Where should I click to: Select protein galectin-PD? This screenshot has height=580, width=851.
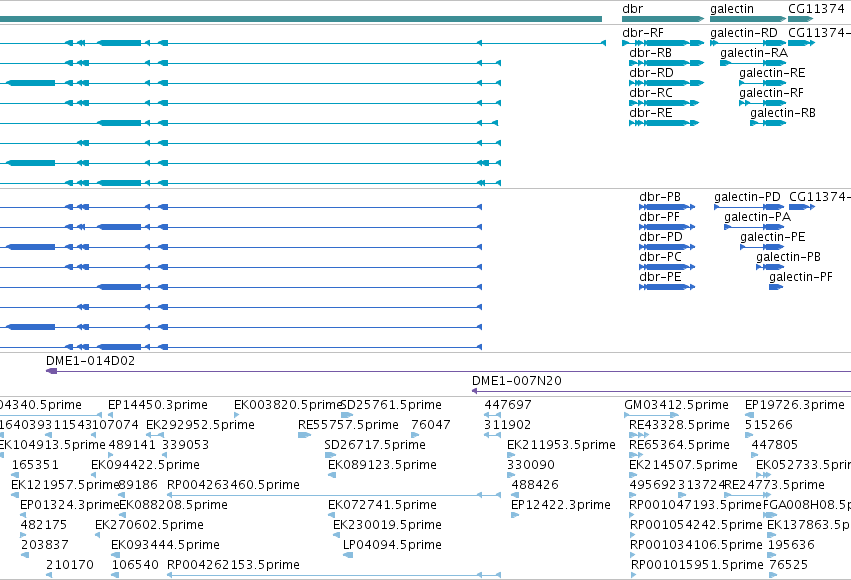click(x=747, y=197)
